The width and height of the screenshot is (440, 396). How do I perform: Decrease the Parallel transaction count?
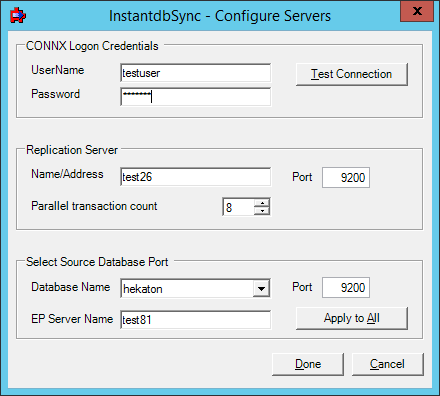(262, 211)
